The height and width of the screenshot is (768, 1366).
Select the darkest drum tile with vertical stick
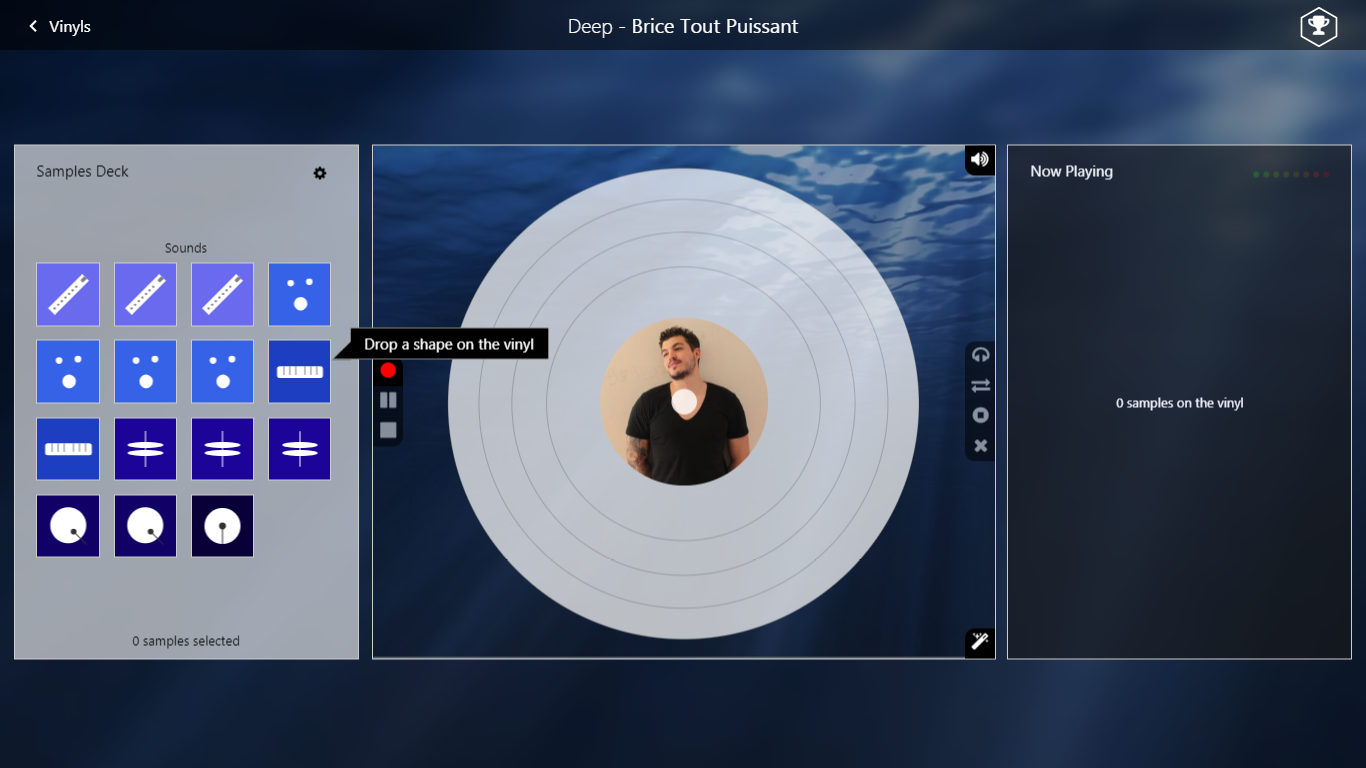pyautogui.click(x=222, y=526)
